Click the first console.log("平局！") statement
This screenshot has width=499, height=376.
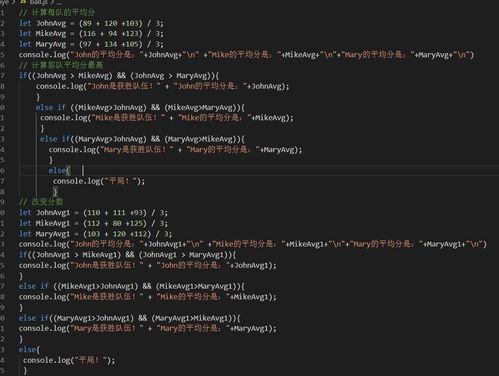[x=99, y=181]
